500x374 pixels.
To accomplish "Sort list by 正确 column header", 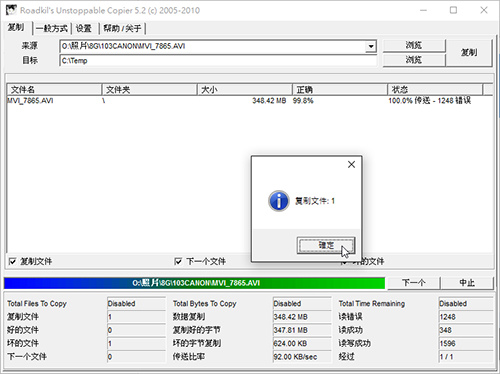I will [340, 89].
